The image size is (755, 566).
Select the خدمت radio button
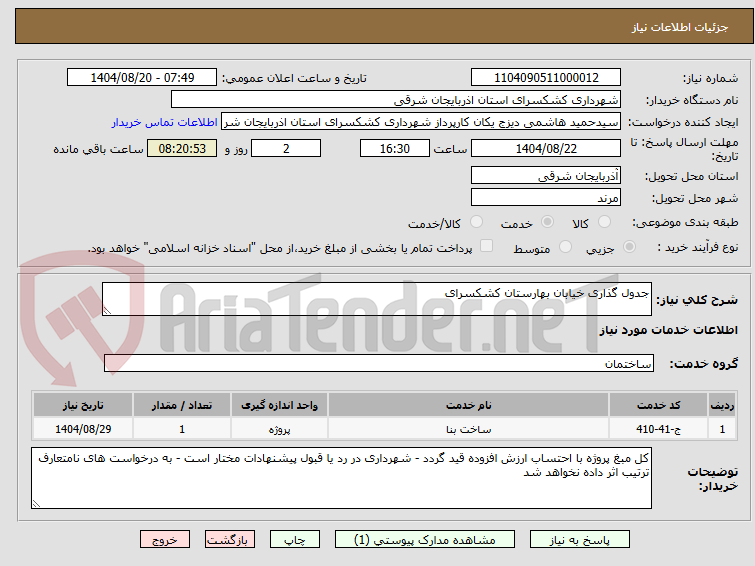point(547,222)
